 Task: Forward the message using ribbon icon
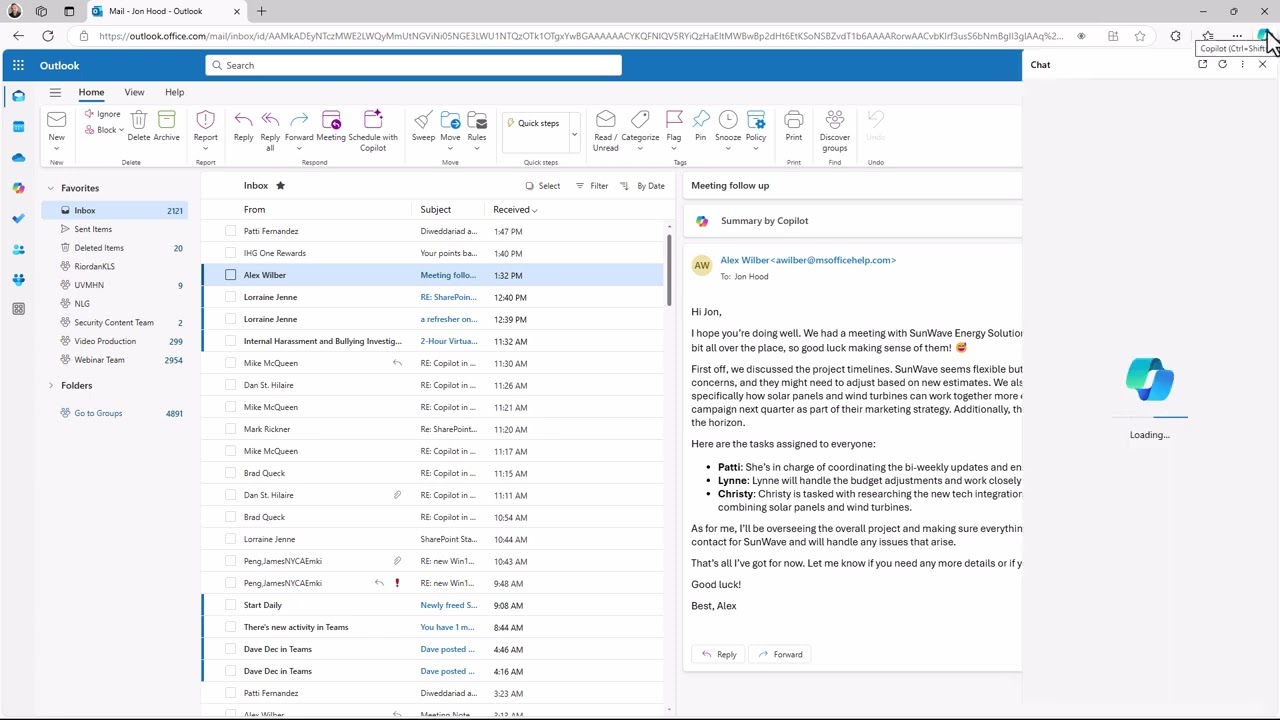tap(299, 120)
